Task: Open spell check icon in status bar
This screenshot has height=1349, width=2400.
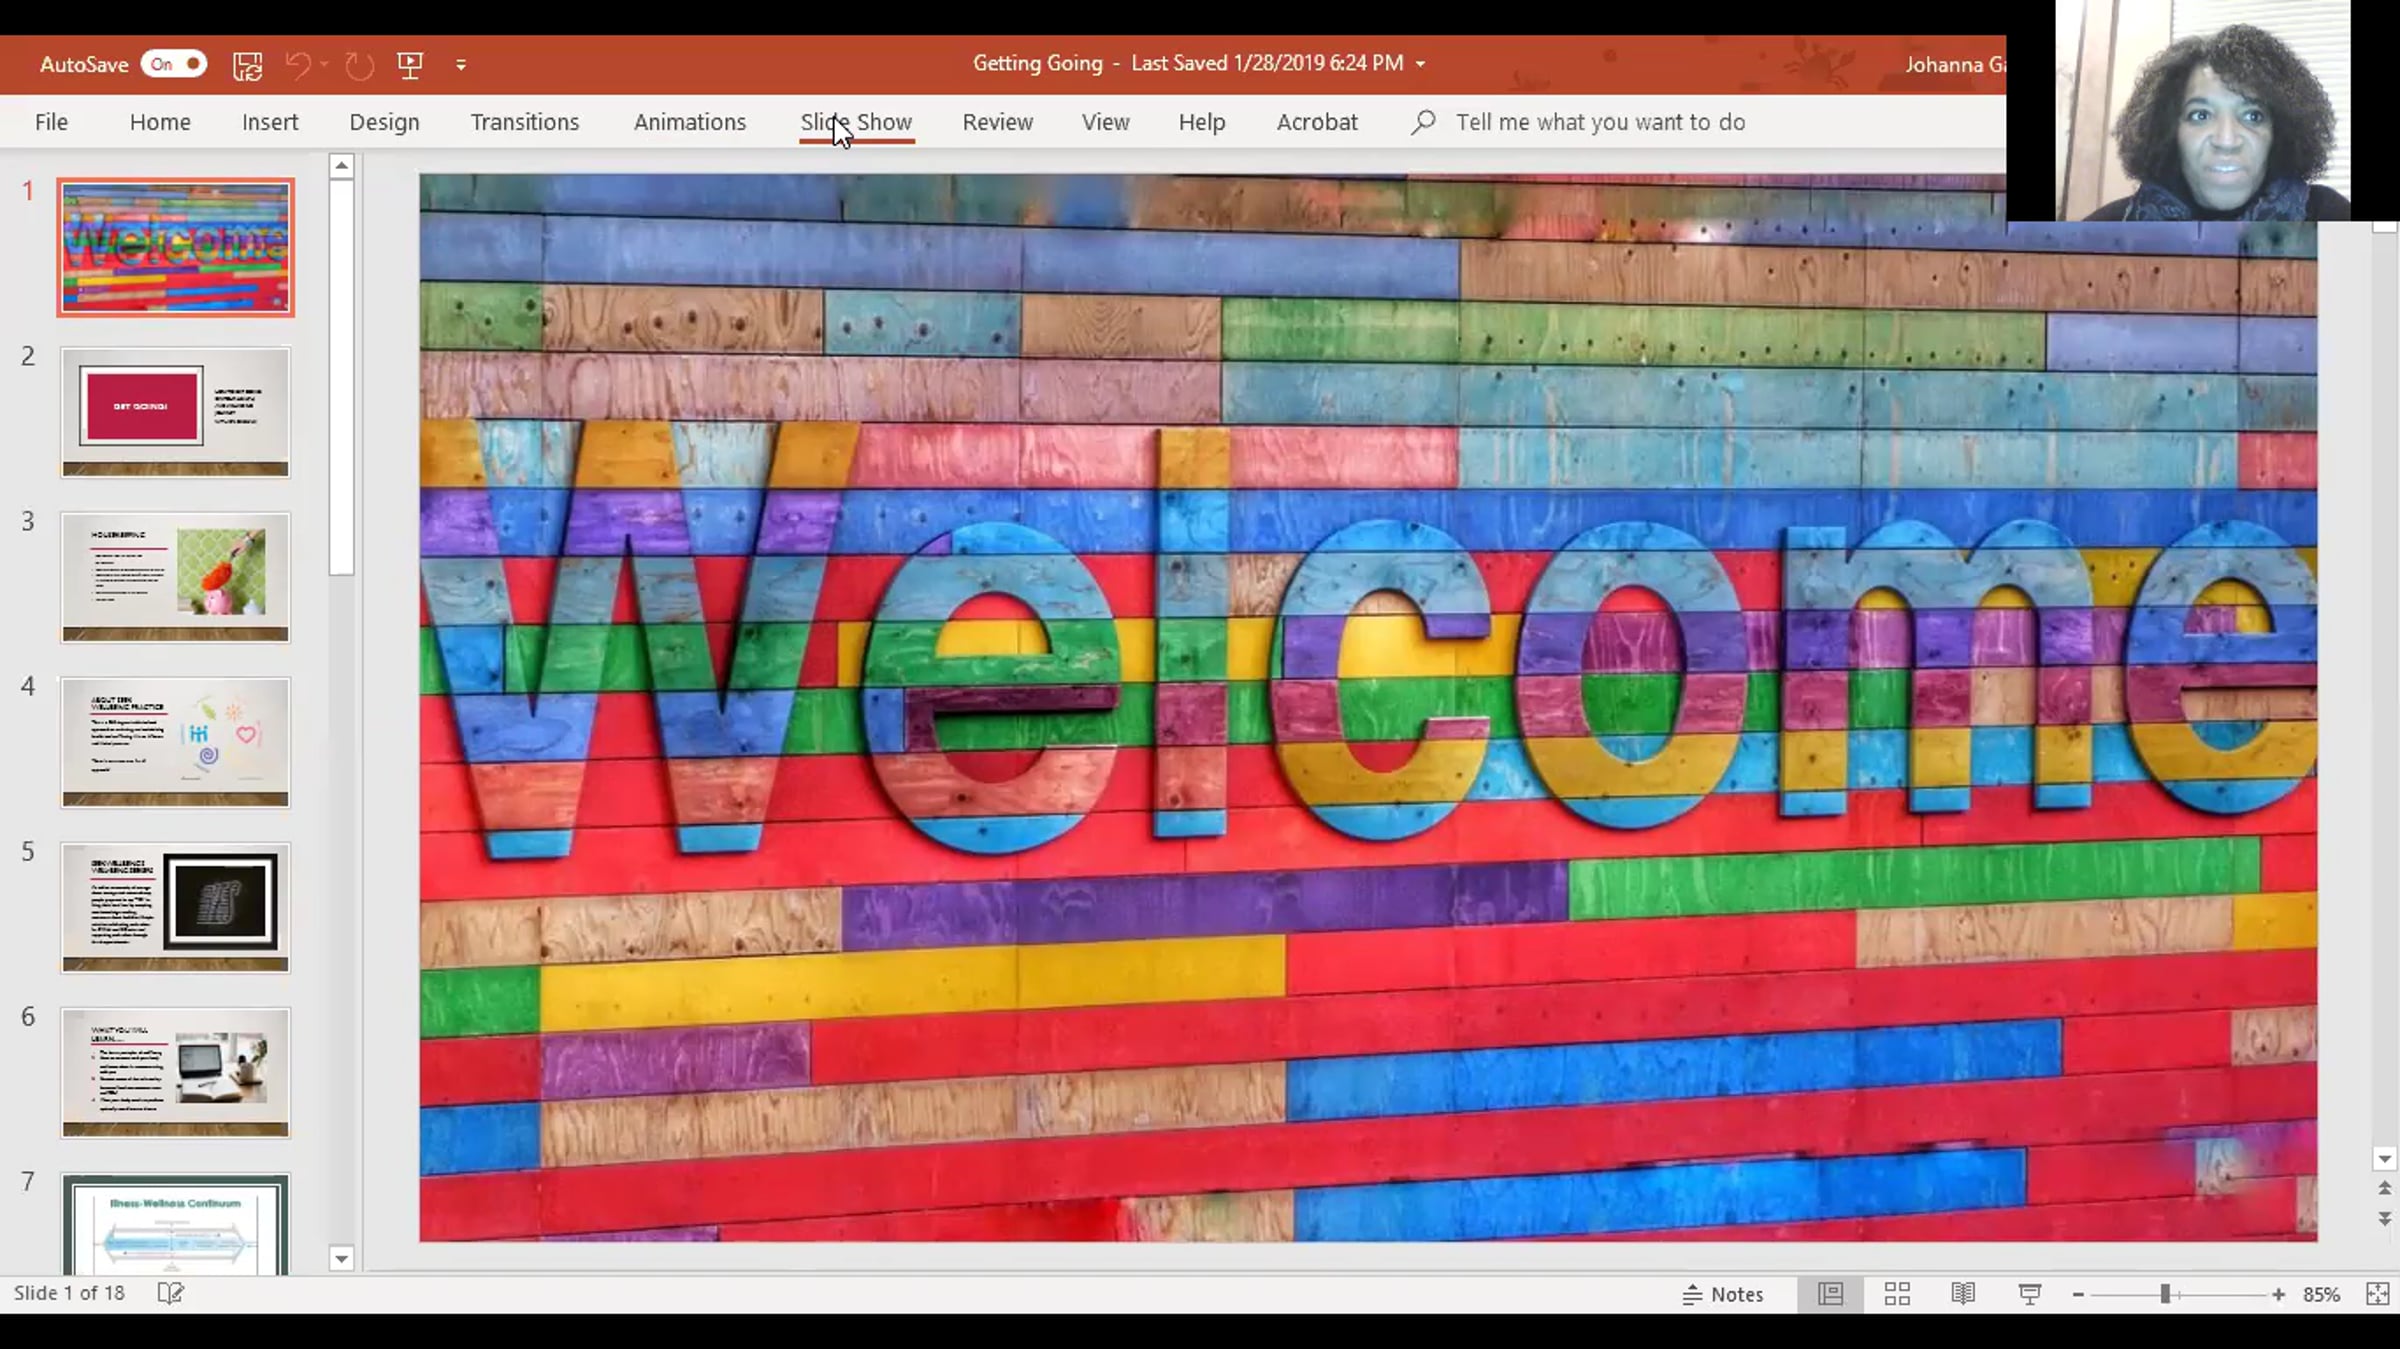Action: point(171,1294)
